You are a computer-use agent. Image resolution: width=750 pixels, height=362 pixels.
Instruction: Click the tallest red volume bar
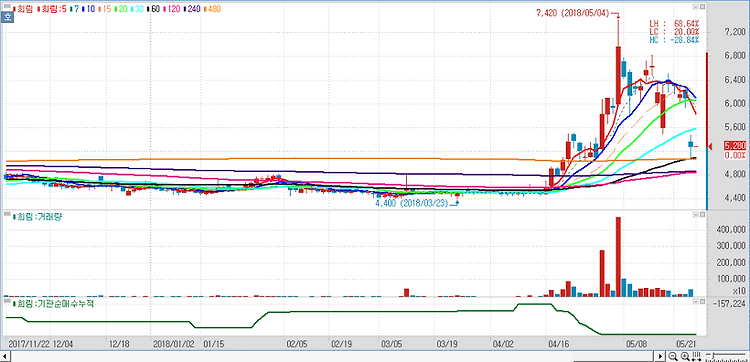[618, 257]
